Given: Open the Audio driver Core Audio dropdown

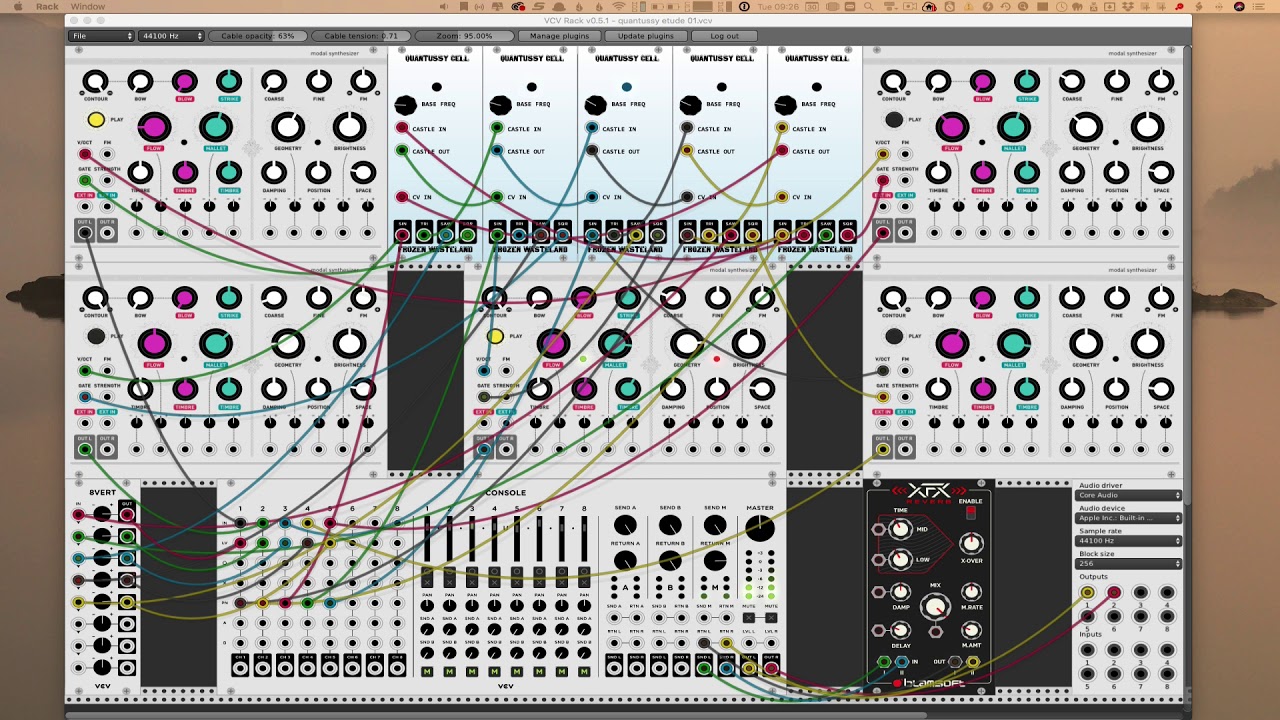Looking at the screenshot, I should [x=1129, y=495].
